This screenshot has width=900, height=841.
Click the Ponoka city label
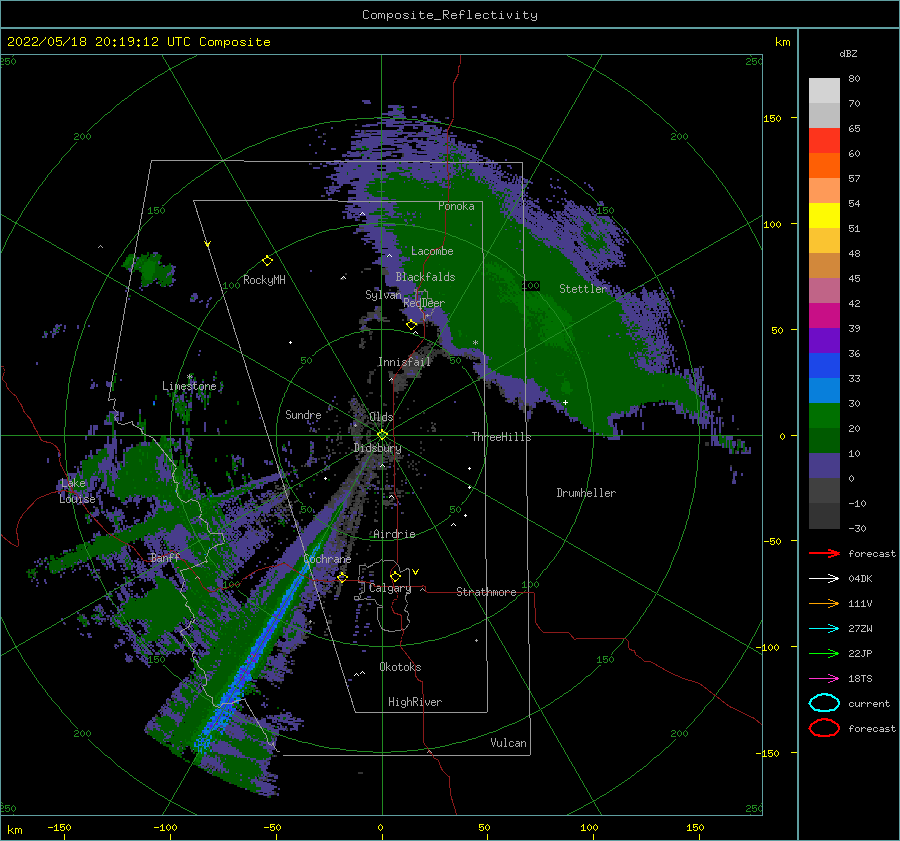click(x=456, y=206)
